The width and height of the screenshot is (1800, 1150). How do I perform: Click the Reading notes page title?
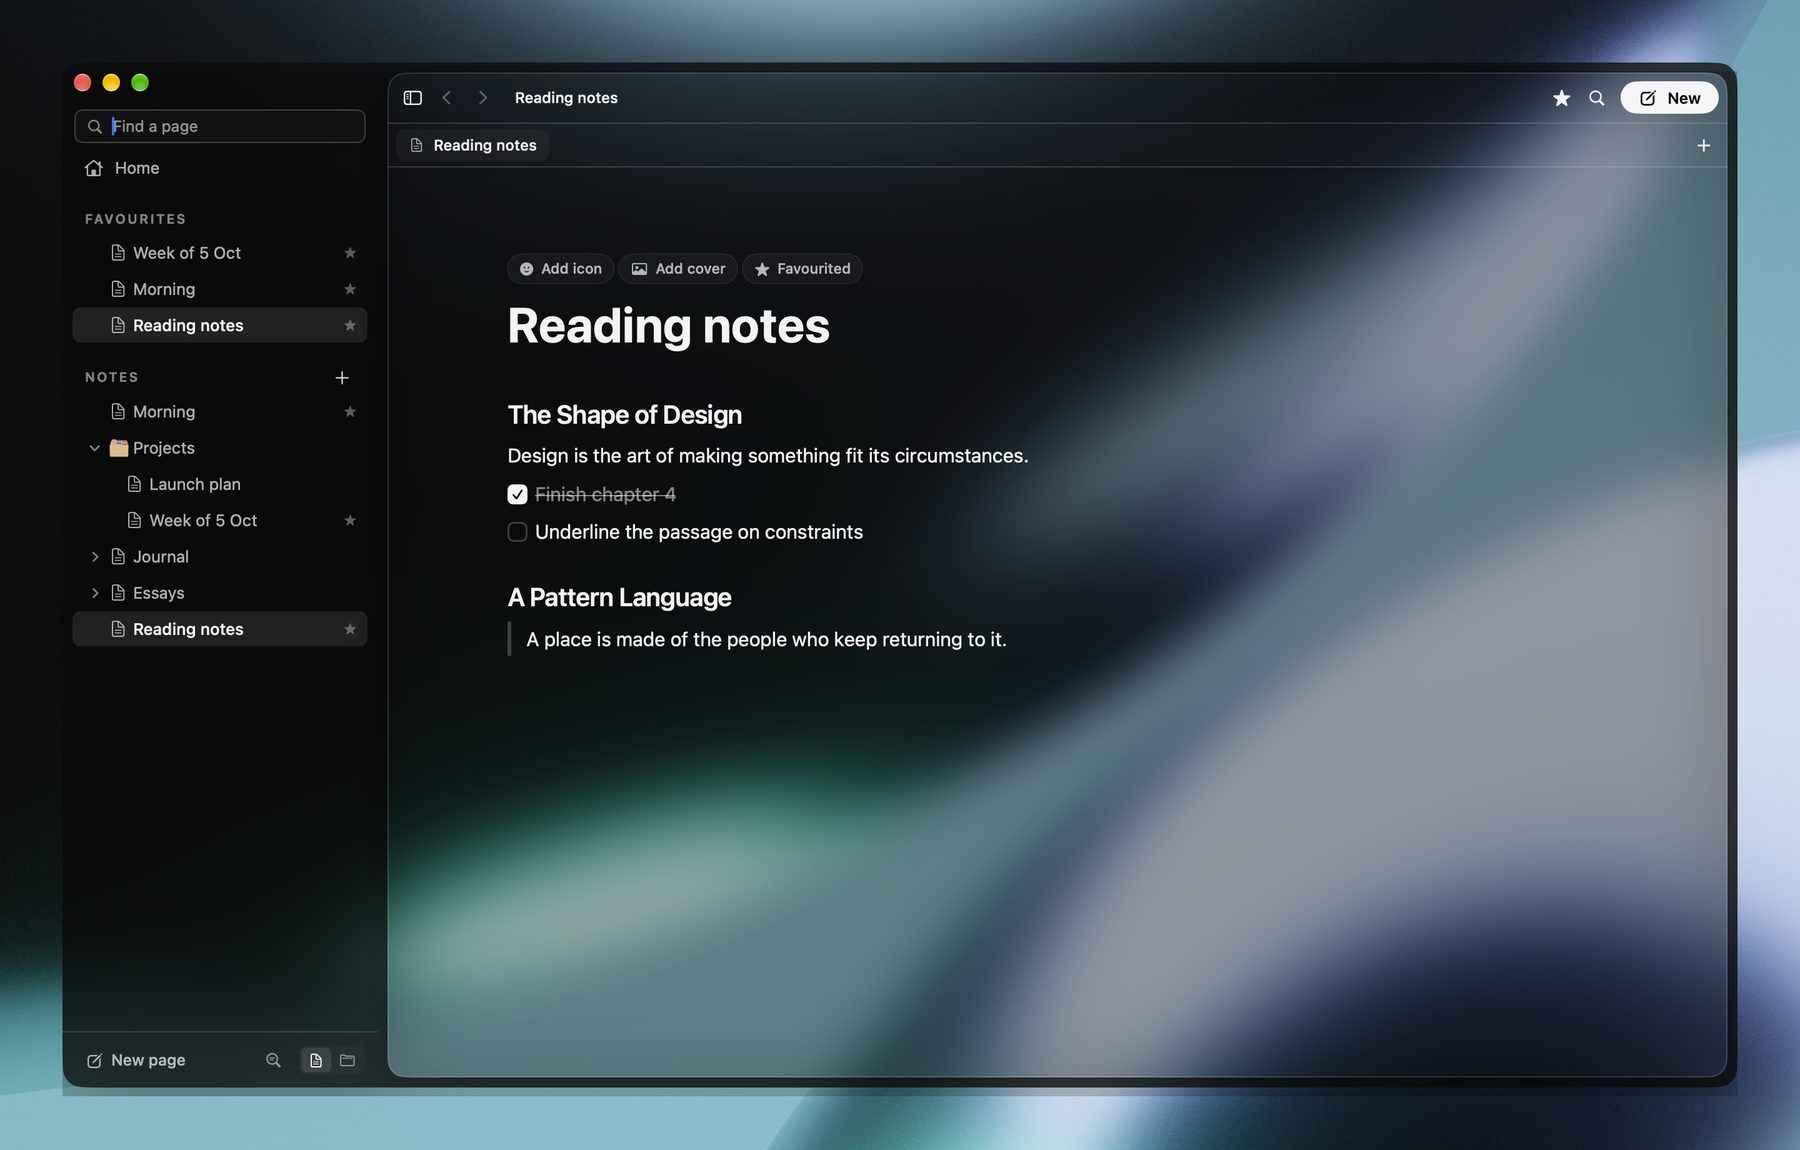click(668, 326)
